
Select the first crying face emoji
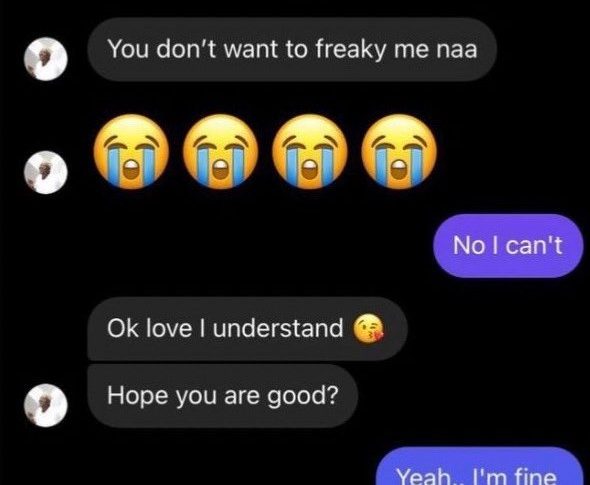point(131,151)
